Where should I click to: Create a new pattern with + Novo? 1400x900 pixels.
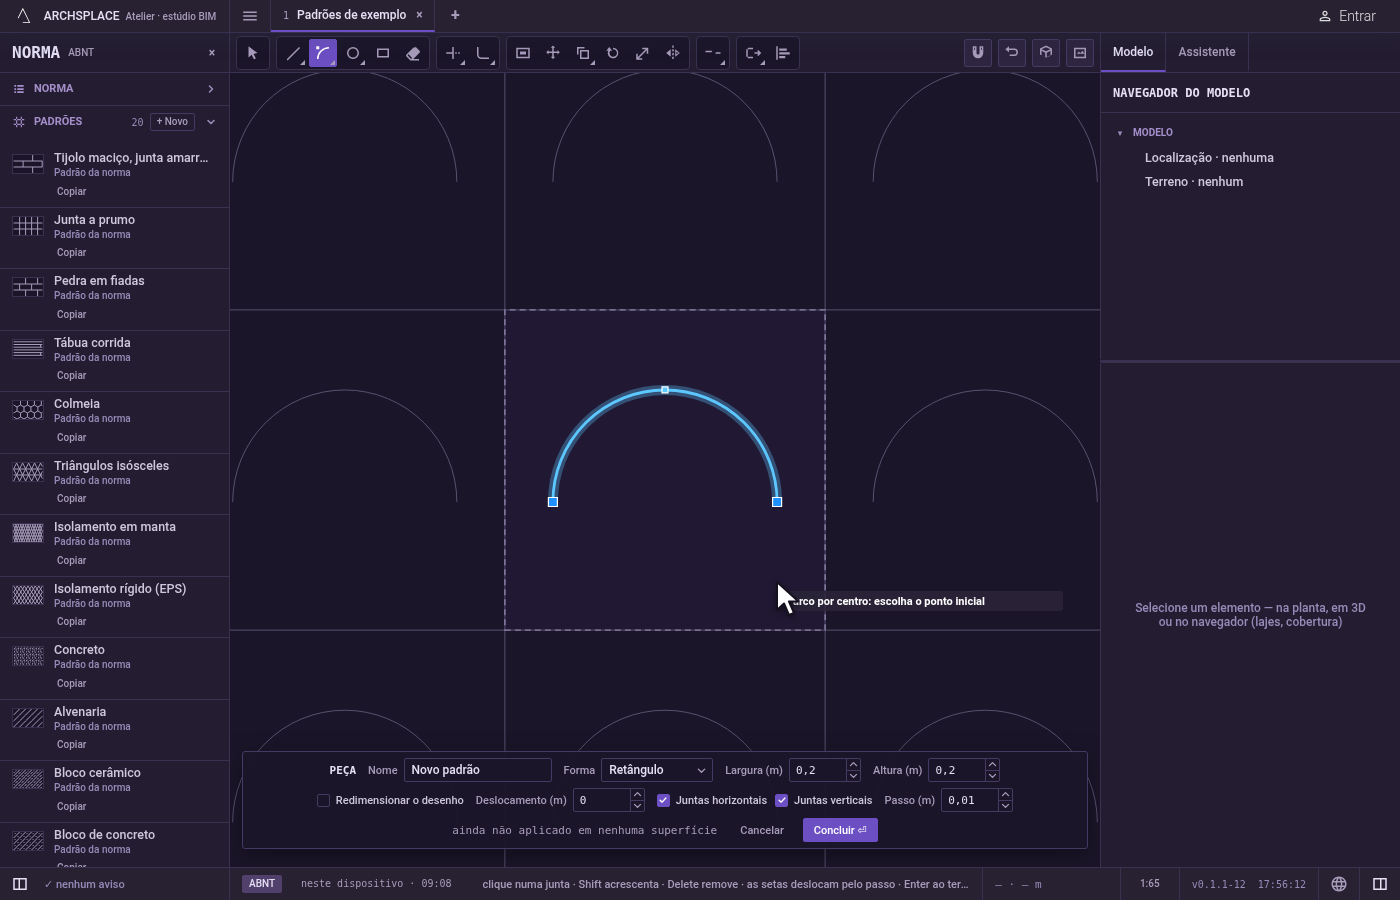172,122
